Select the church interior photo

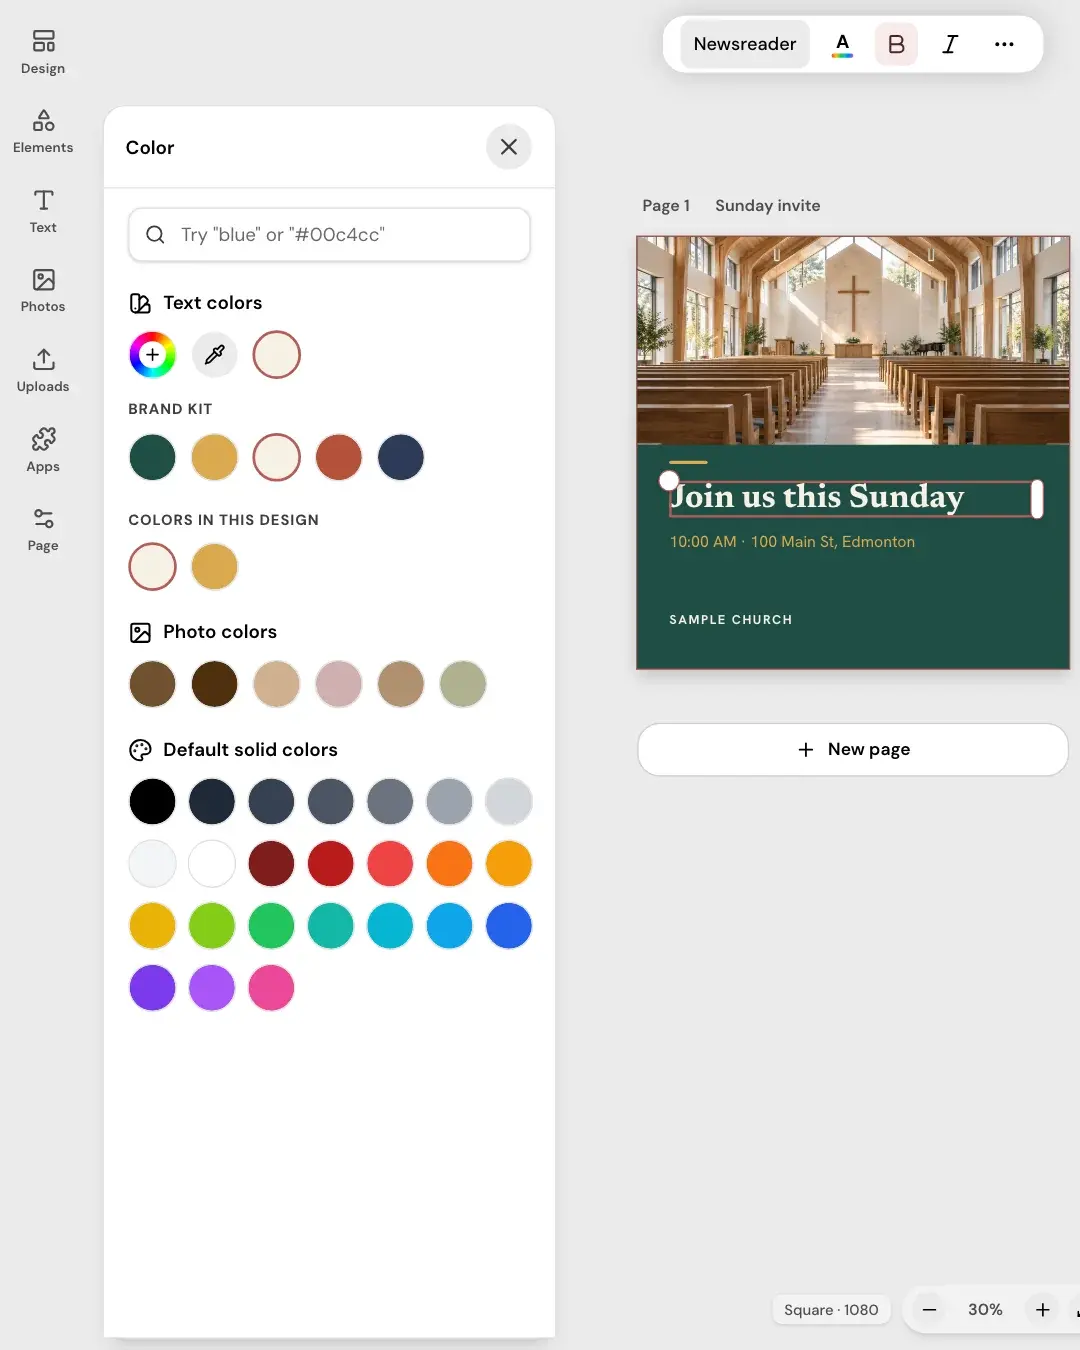tap(853, 340)
